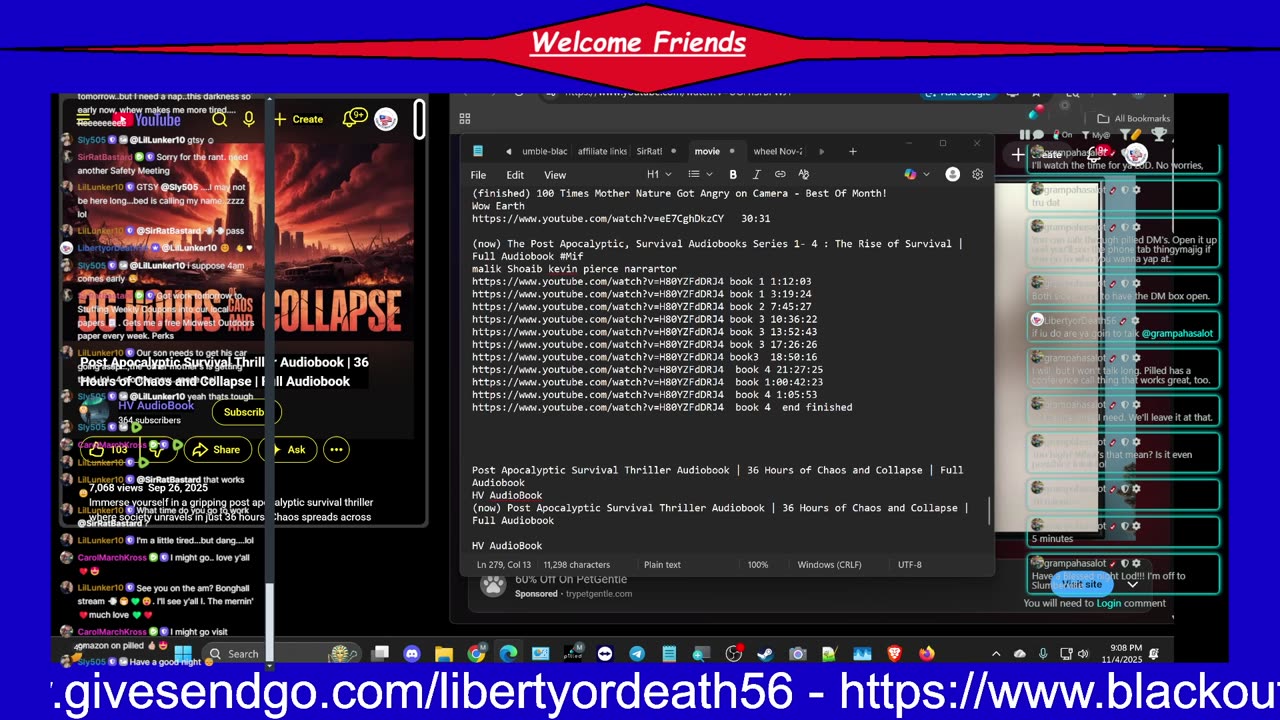Viewport: 1280px width, 720px height.
Task: Click the Login link to comment
Action: [1109, 603]
